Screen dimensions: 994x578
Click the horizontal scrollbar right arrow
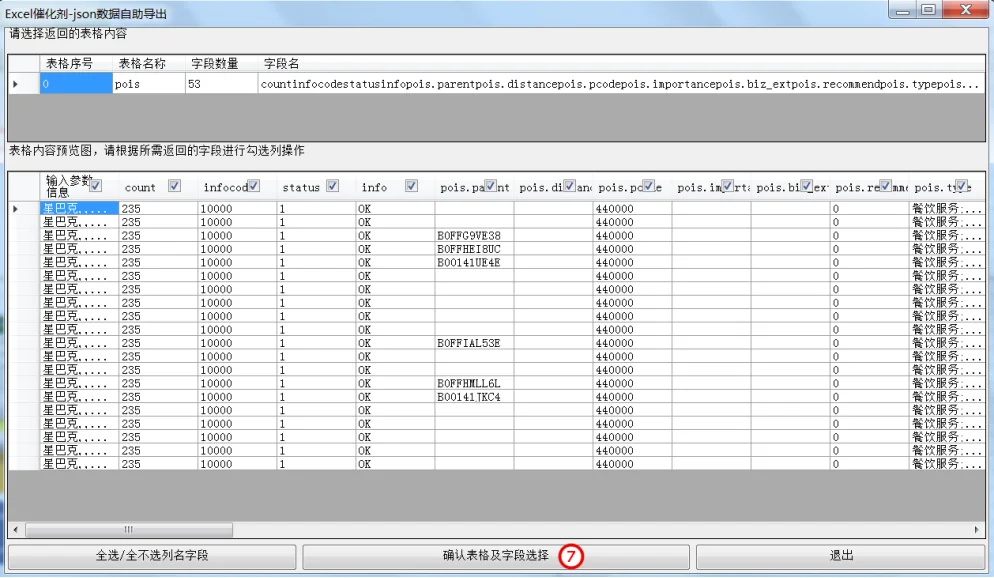coord(977,529)
